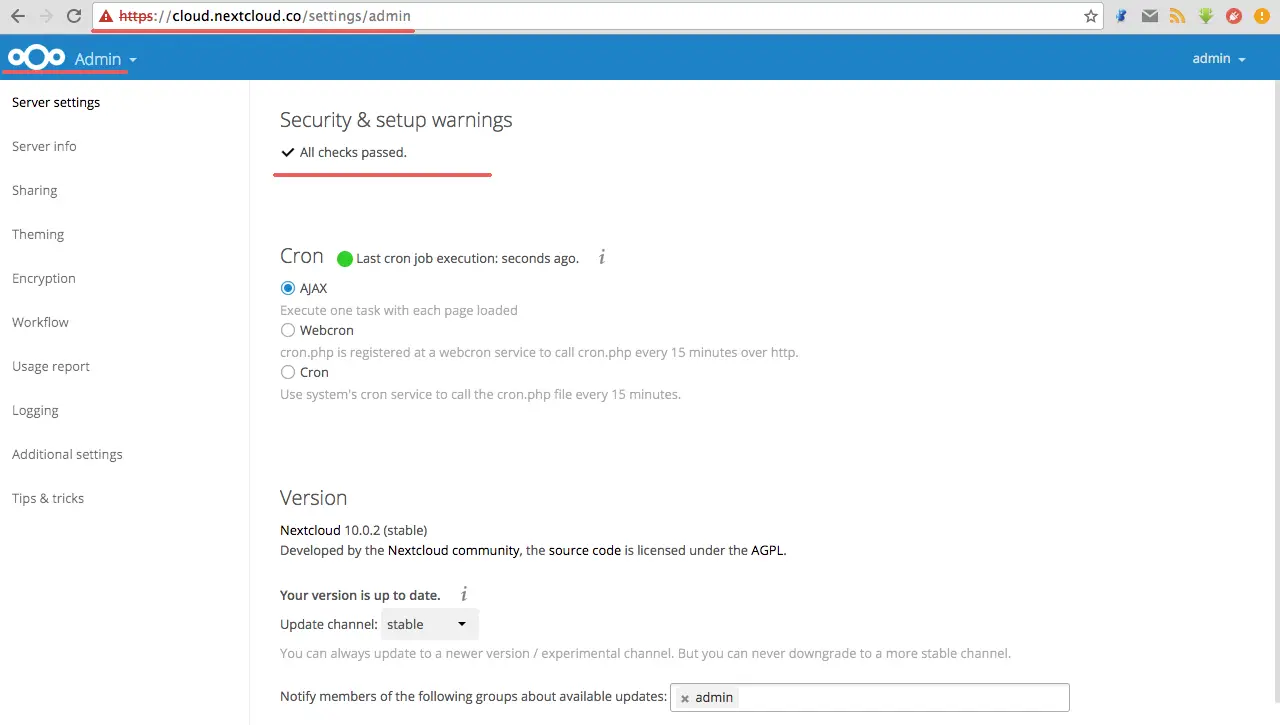Viewport: 1280px width, 725px height.
Task: Click 'Your version is up to date.' text
Action: pyautogui.click(x=360, y=595)
